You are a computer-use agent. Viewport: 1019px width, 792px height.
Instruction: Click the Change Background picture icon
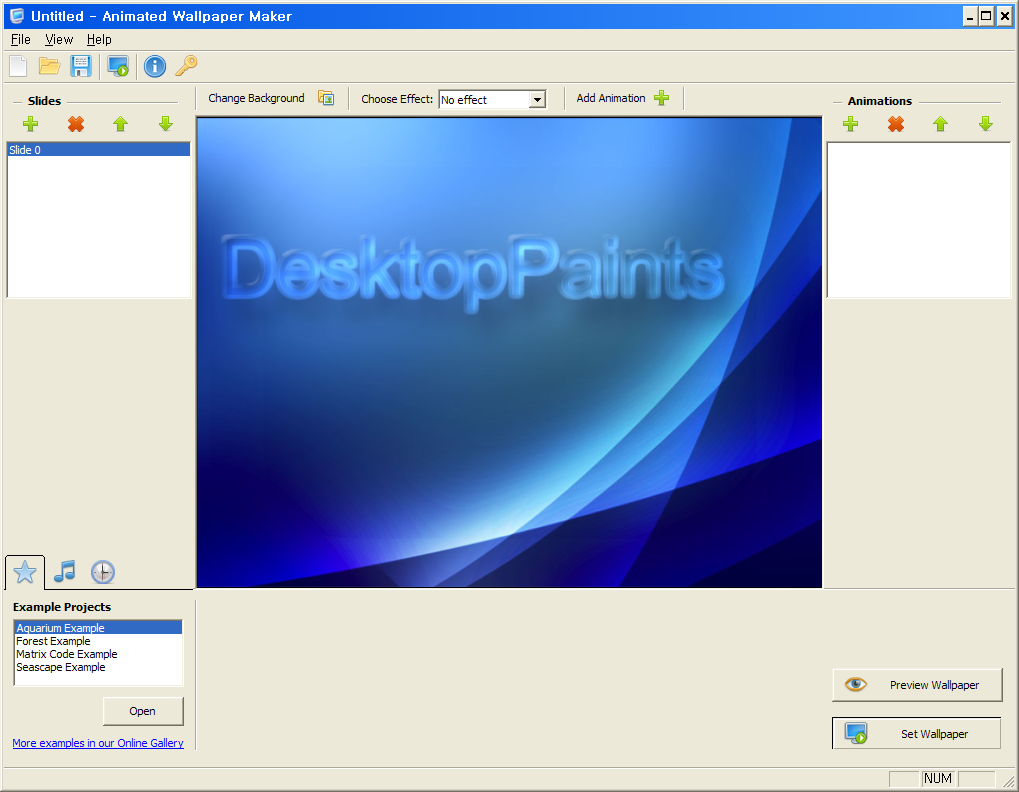pos(326,98)
